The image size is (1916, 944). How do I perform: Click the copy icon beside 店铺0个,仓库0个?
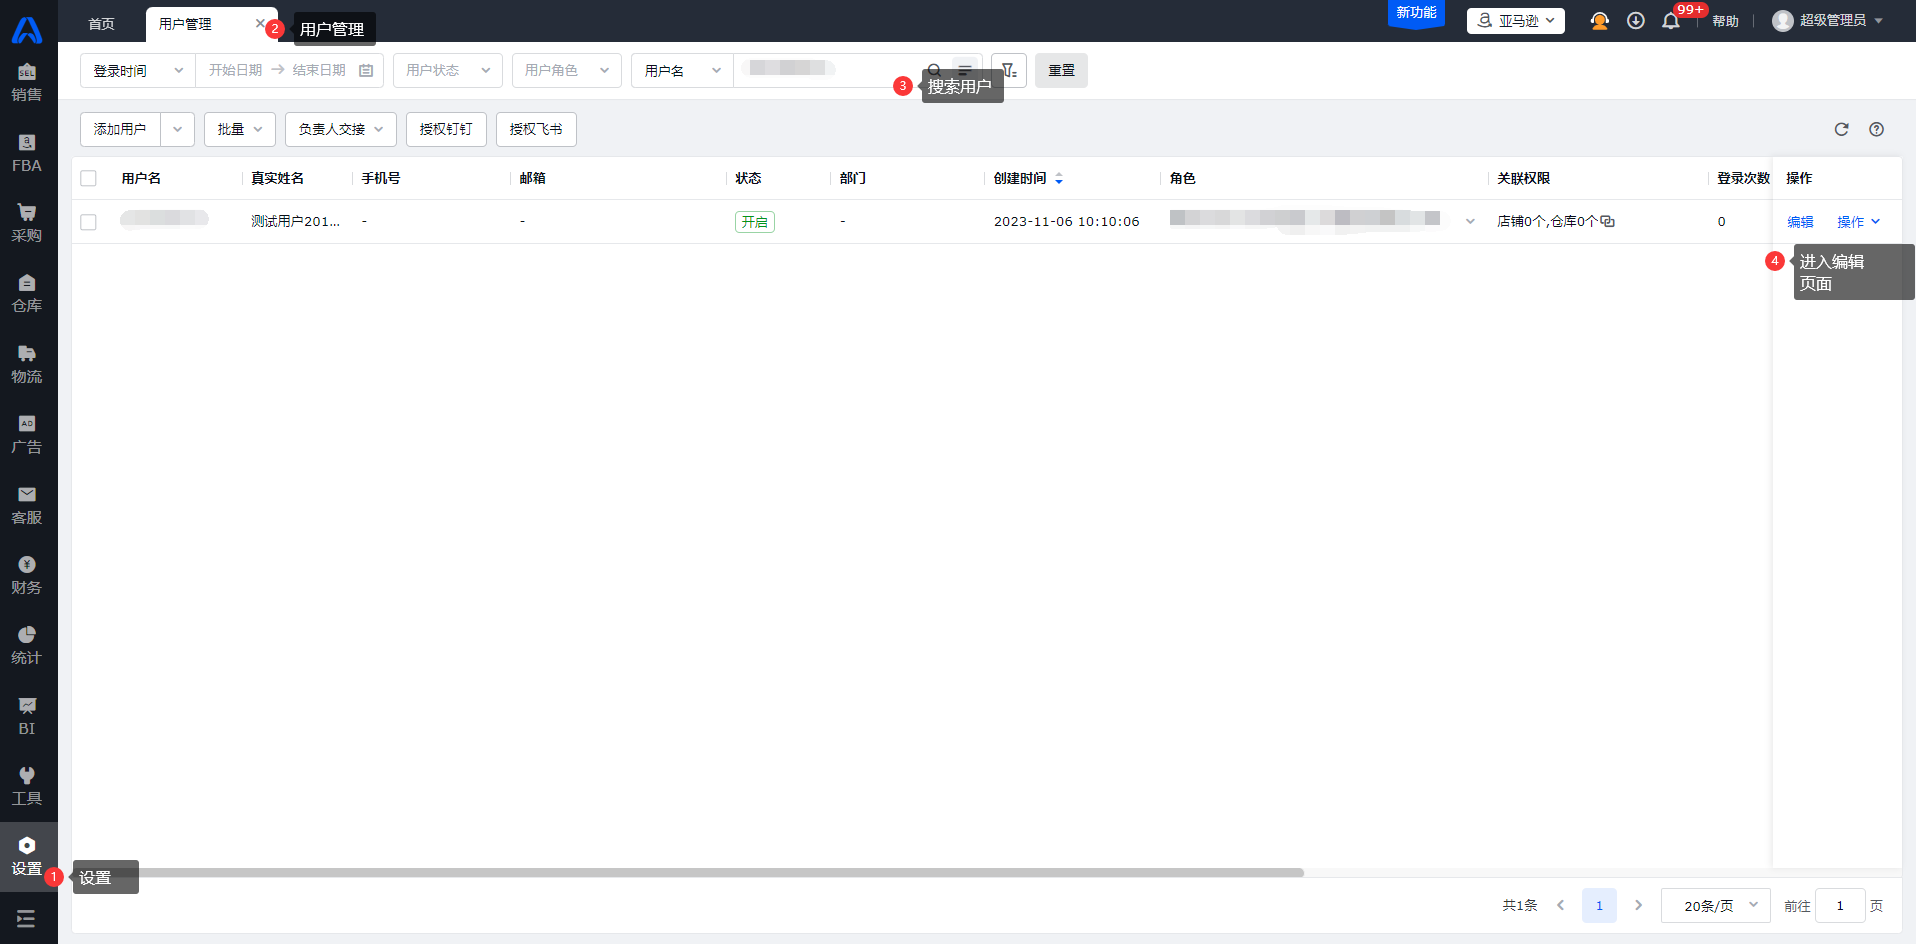tap(1608, 222)
